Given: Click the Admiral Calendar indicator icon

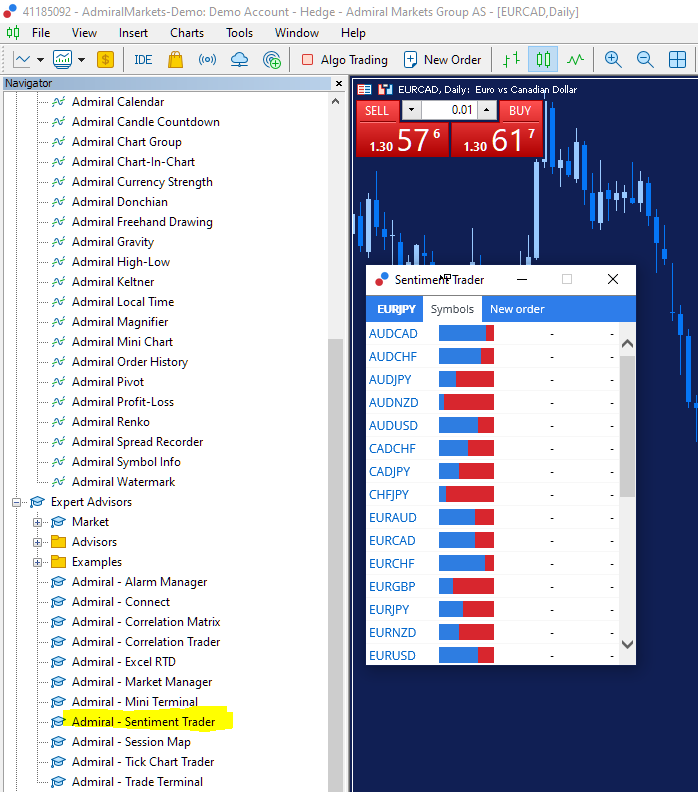Looking at the screenshot, I should pyautogui.click(x=59, y=102).
